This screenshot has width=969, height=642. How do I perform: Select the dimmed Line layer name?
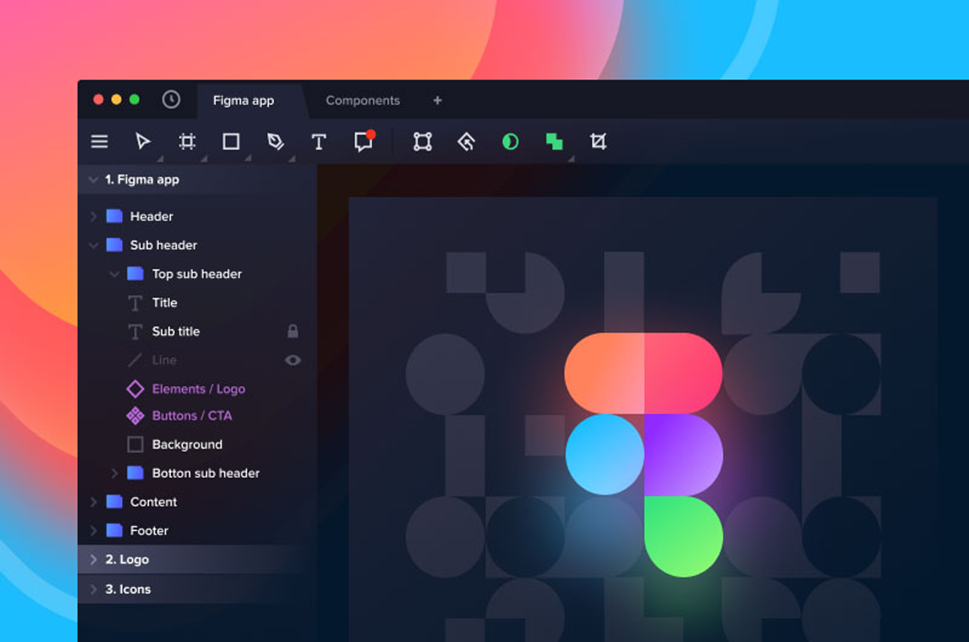(x=164, y=360)
